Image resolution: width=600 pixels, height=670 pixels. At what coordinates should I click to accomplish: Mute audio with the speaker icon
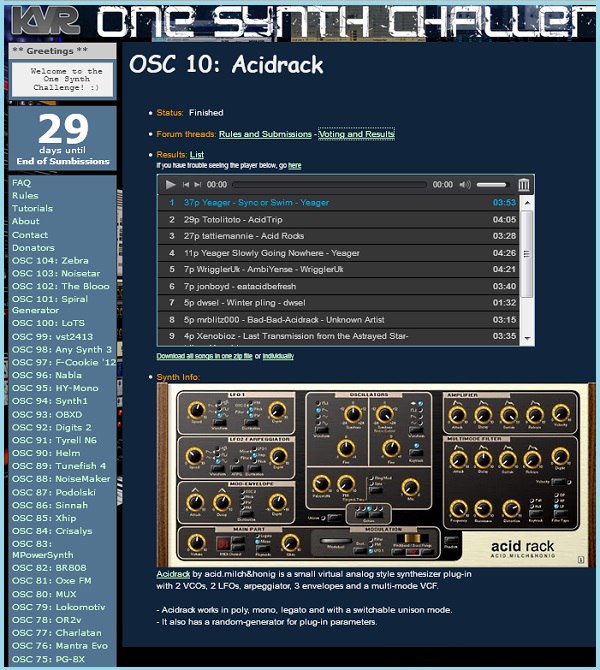tap(465, 185)
